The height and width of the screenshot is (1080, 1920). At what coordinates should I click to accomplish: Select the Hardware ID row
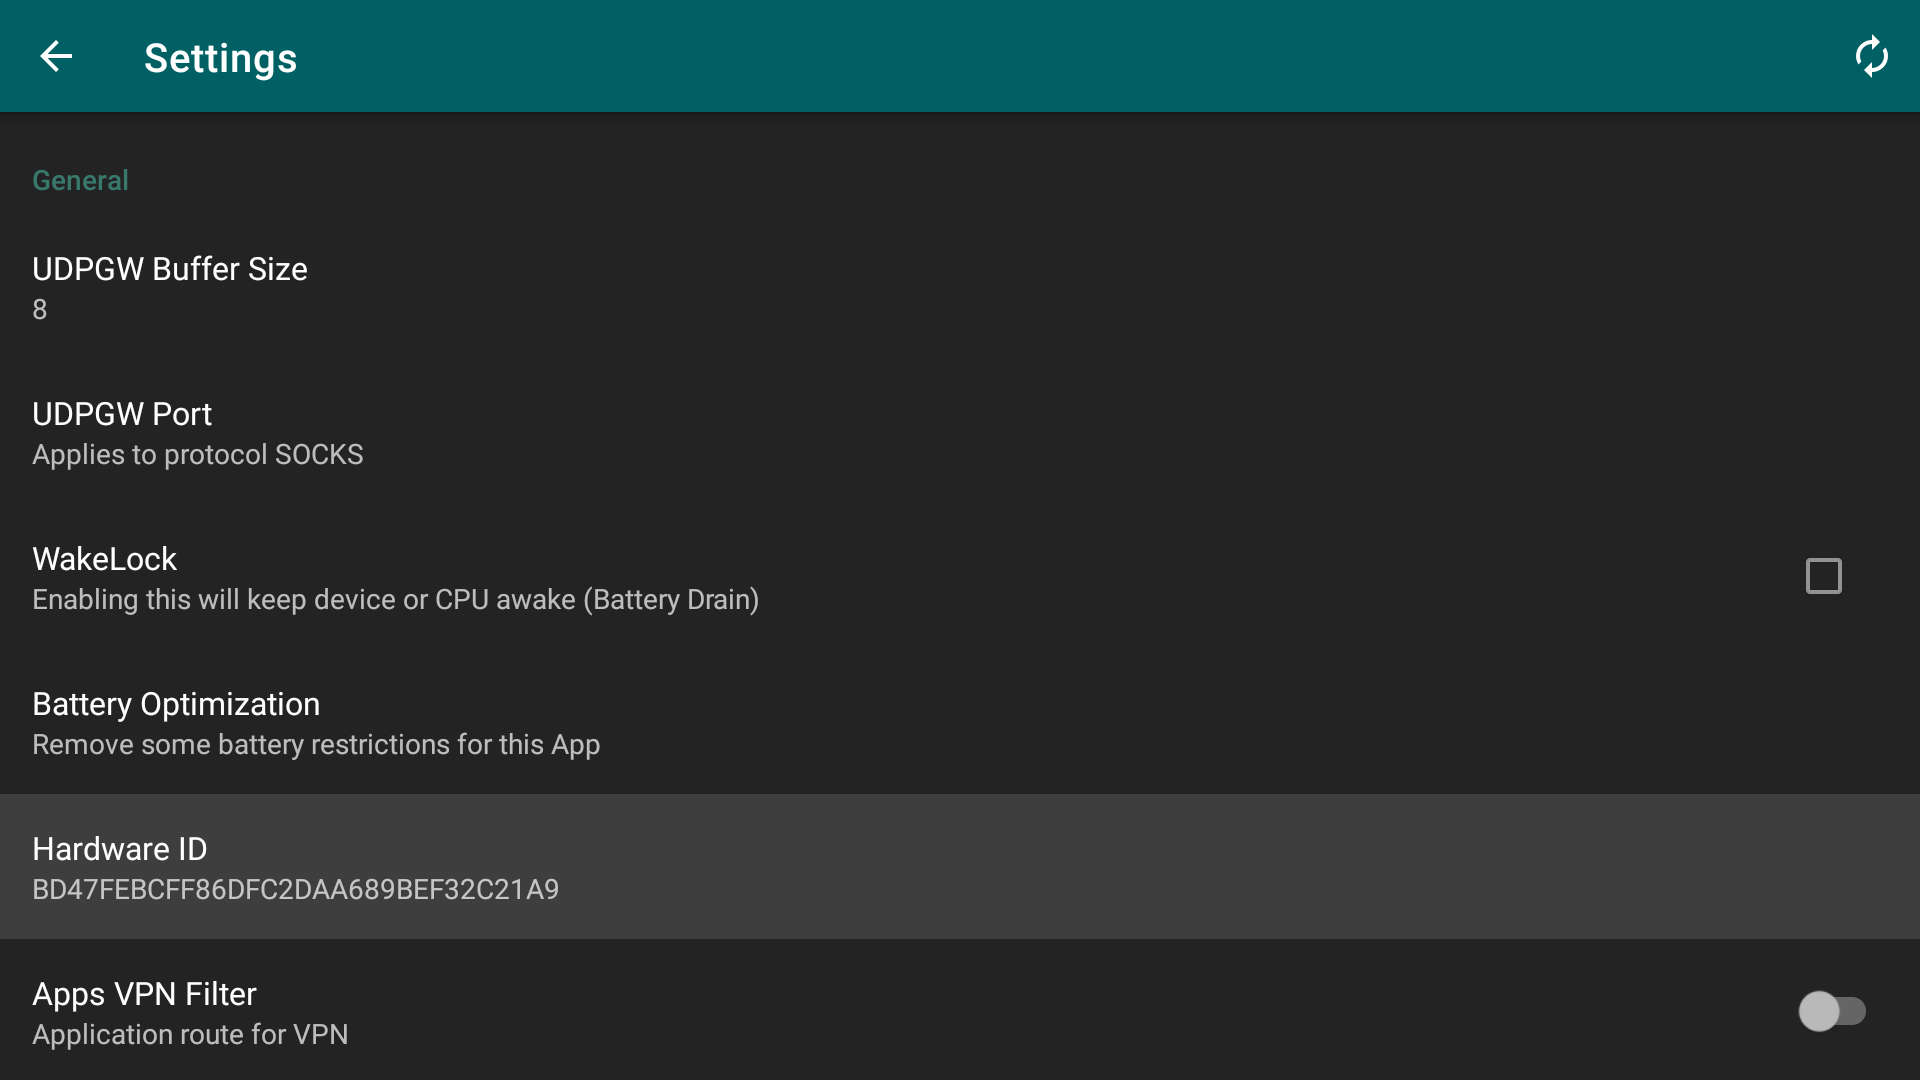tap(960, 867)
